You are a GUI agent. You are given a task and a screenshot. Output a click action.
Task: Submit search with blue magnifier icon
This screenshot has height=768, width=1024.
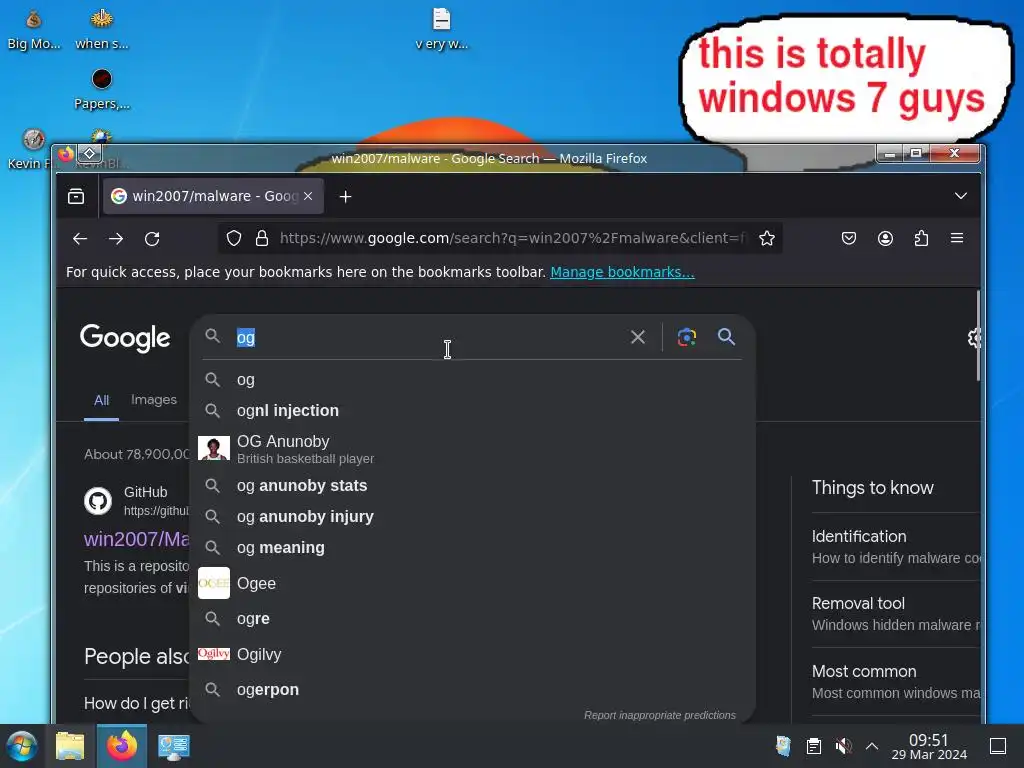[x=726, y=337]
